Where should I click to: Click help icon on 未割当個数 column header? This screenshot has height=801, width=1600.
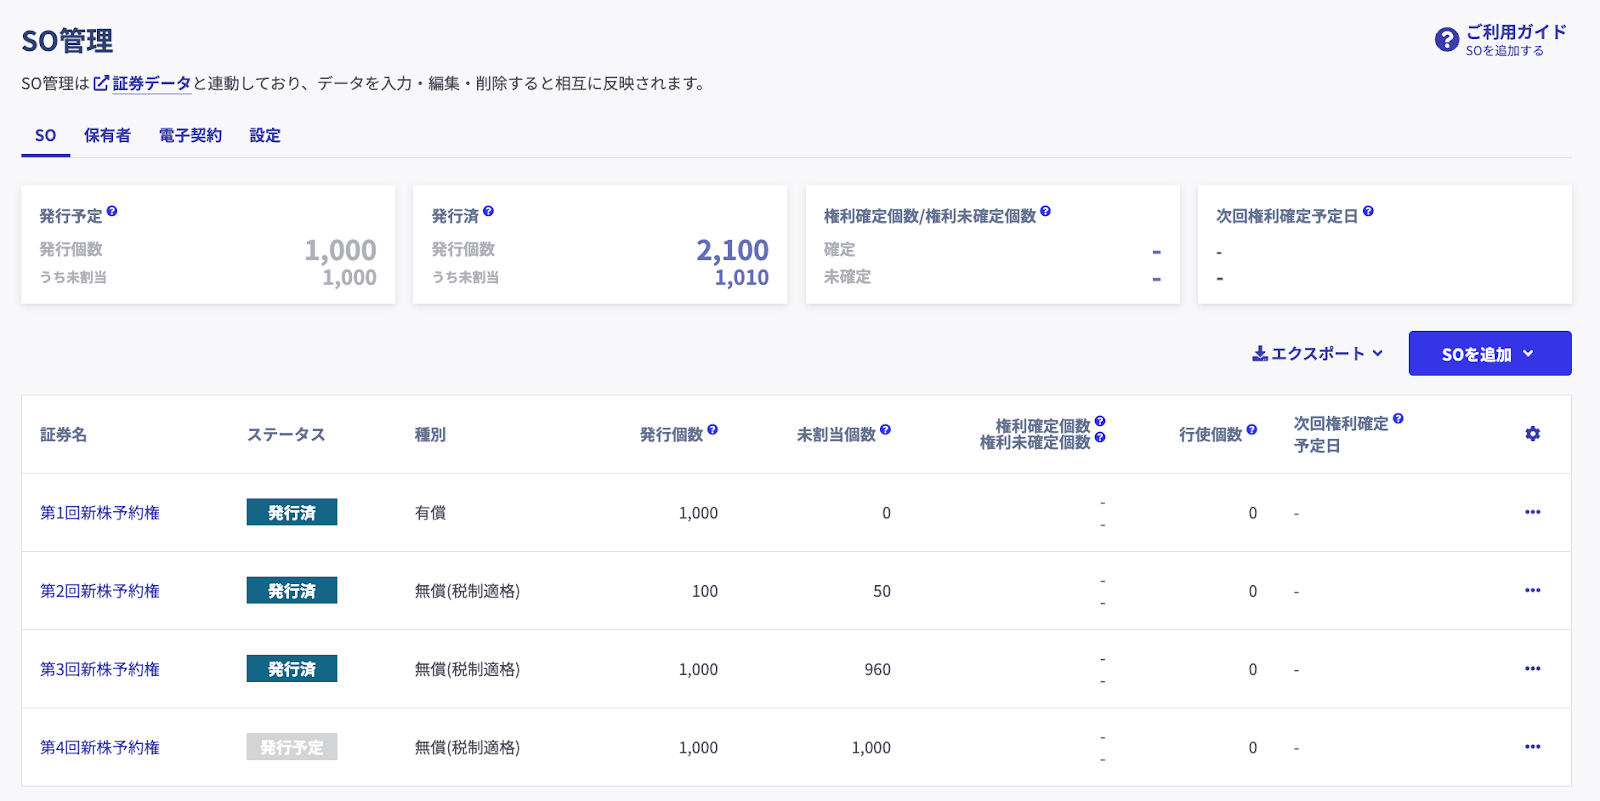(885, 430)
